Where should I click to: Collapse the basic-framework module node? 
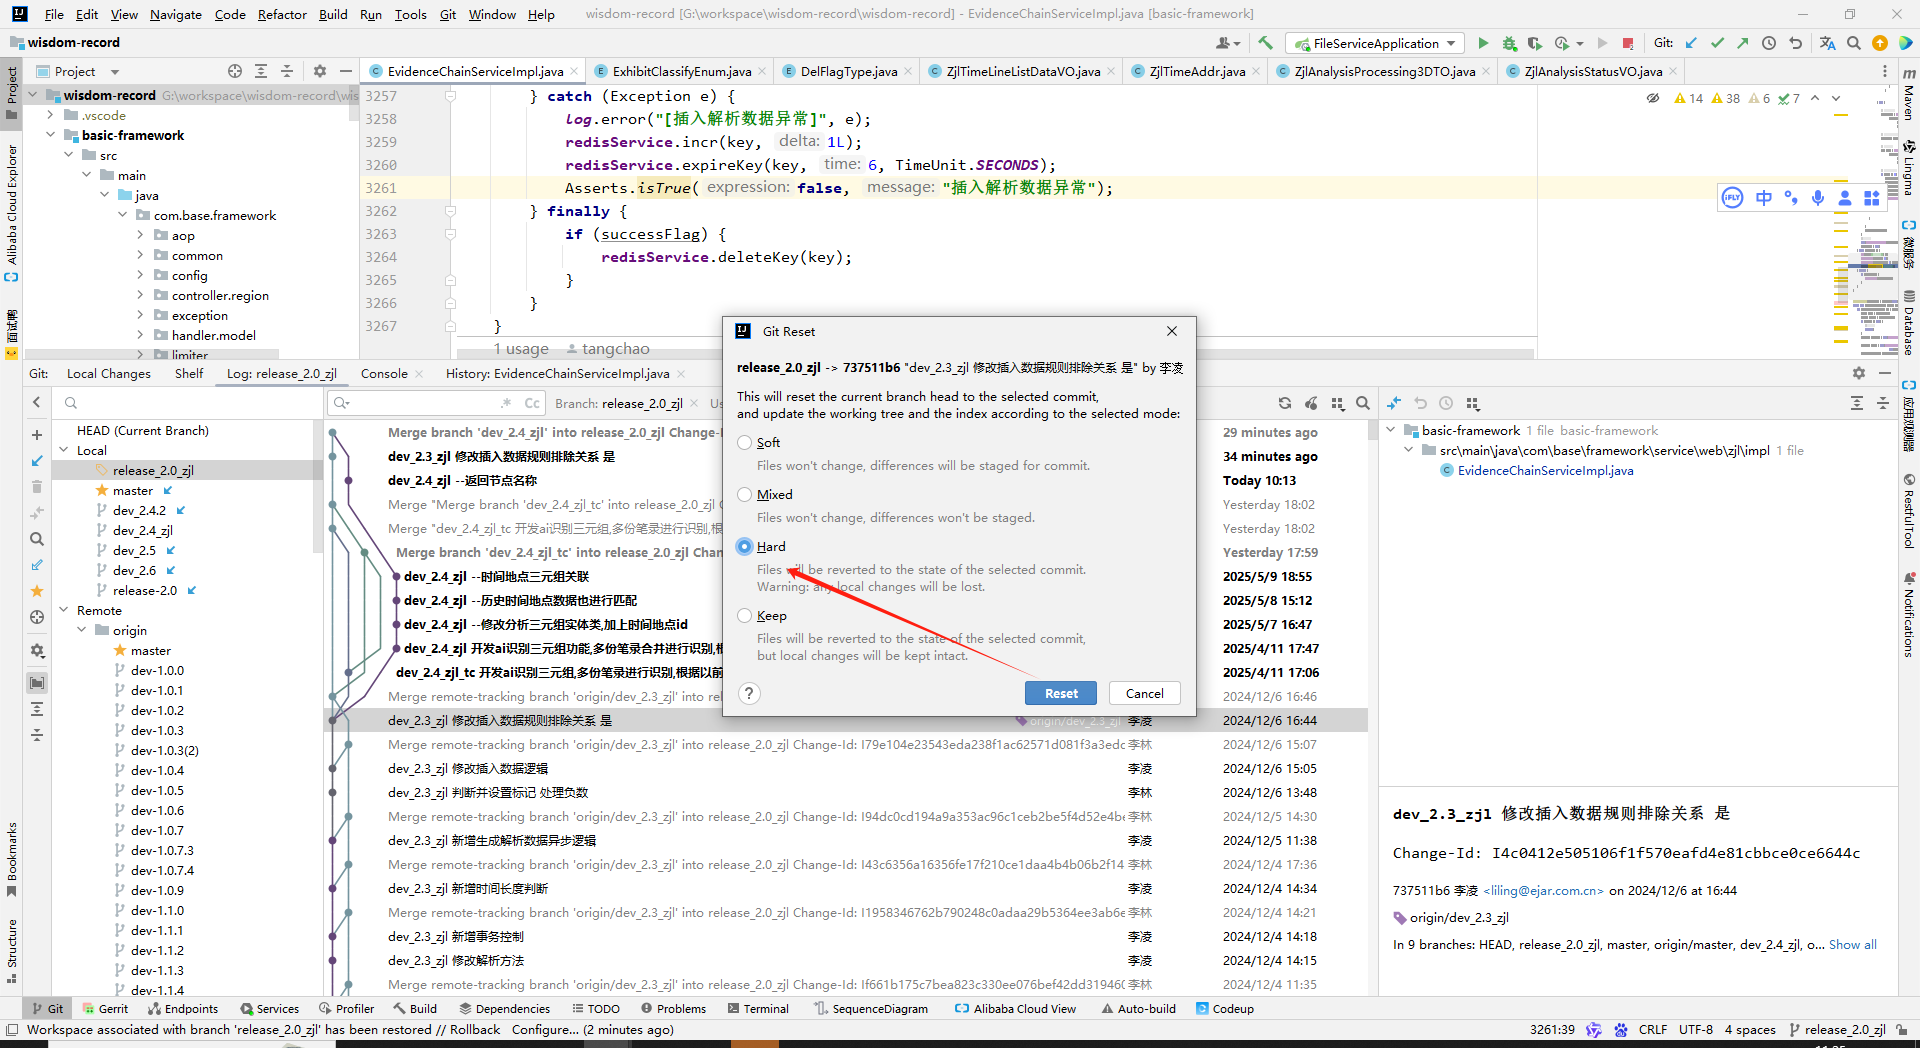coord(50,135)
